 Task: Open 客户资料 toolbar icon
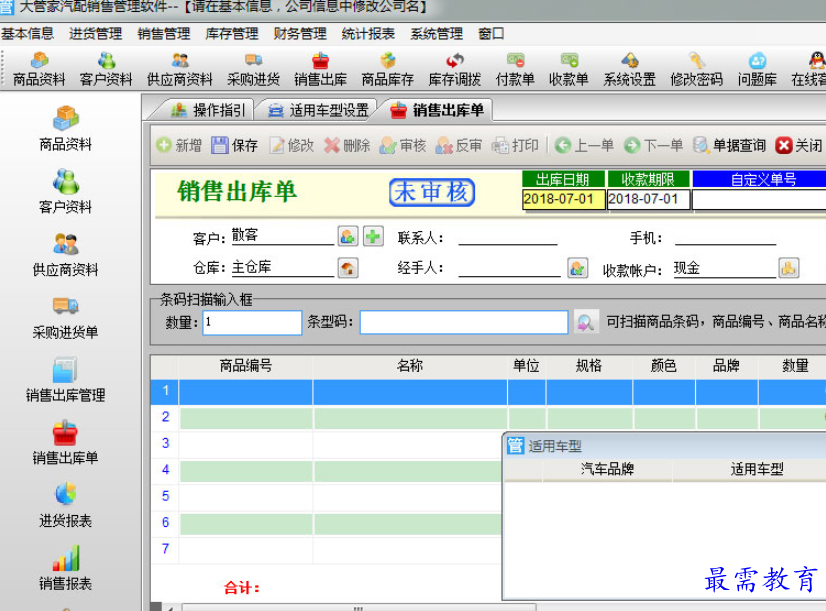(106, 70)
